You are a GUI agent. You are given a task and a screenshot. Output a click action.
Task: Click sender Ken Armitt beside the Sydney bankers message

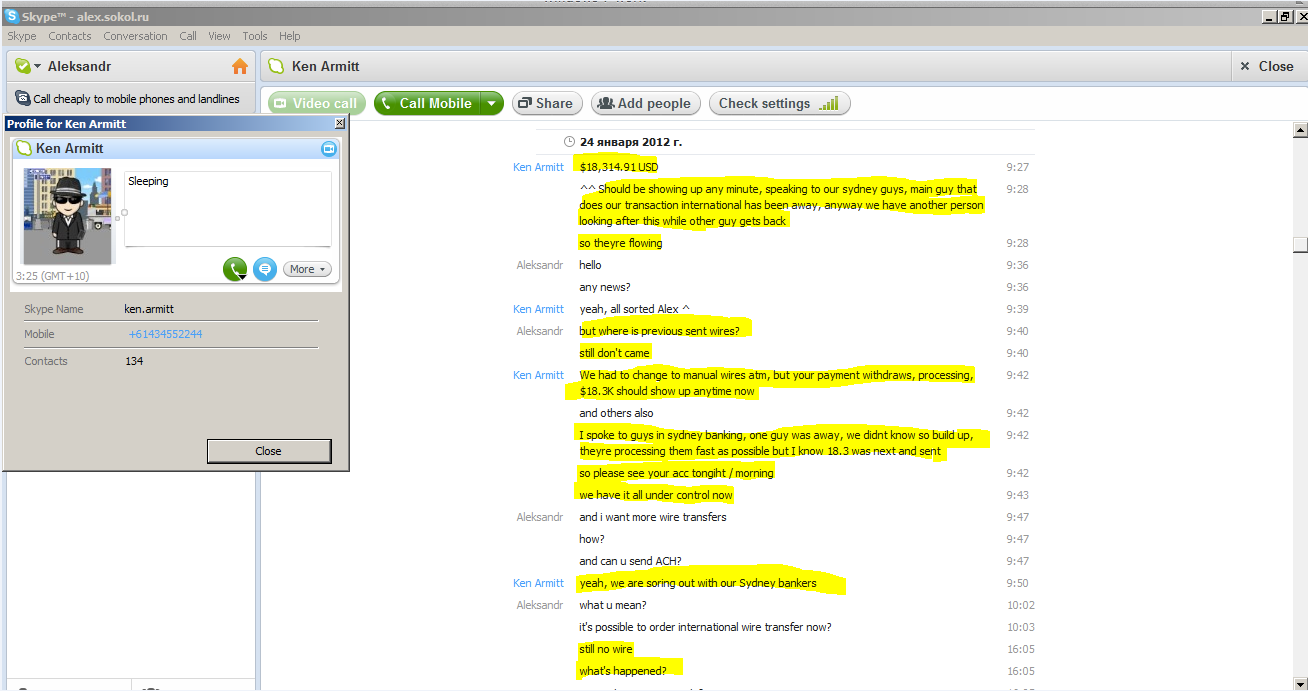539,583
